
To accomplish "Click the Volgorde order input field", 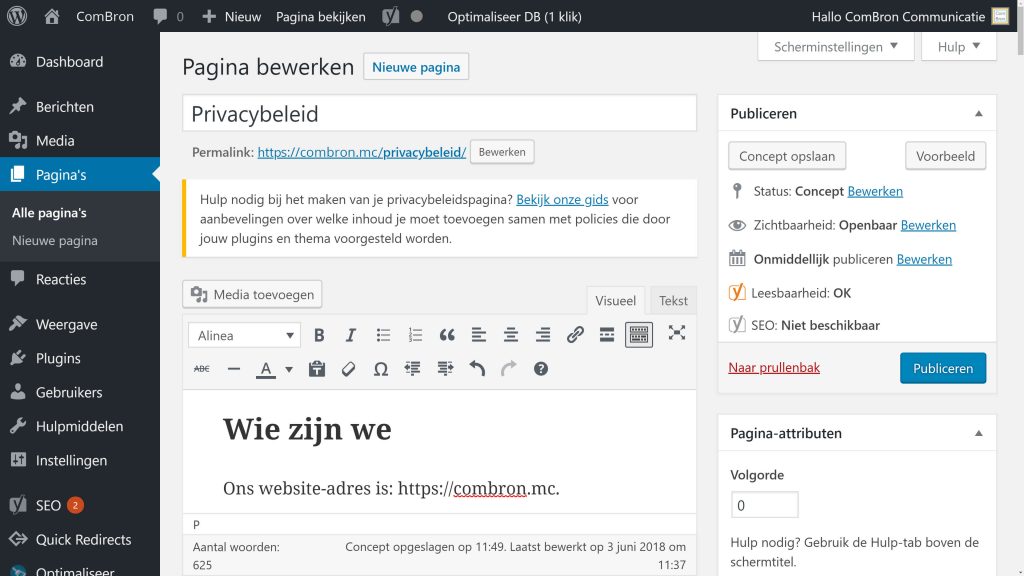I will [765, 504].
